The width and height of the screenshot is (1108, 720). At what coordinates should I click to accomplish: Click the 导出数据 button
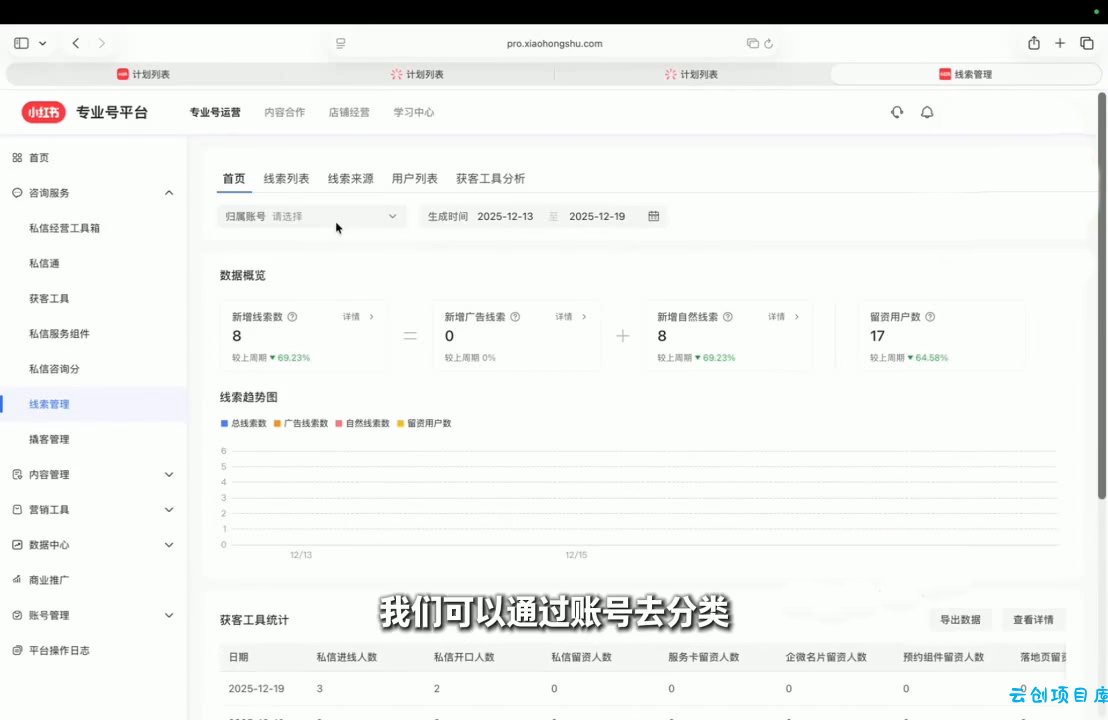tap(960, 620)
